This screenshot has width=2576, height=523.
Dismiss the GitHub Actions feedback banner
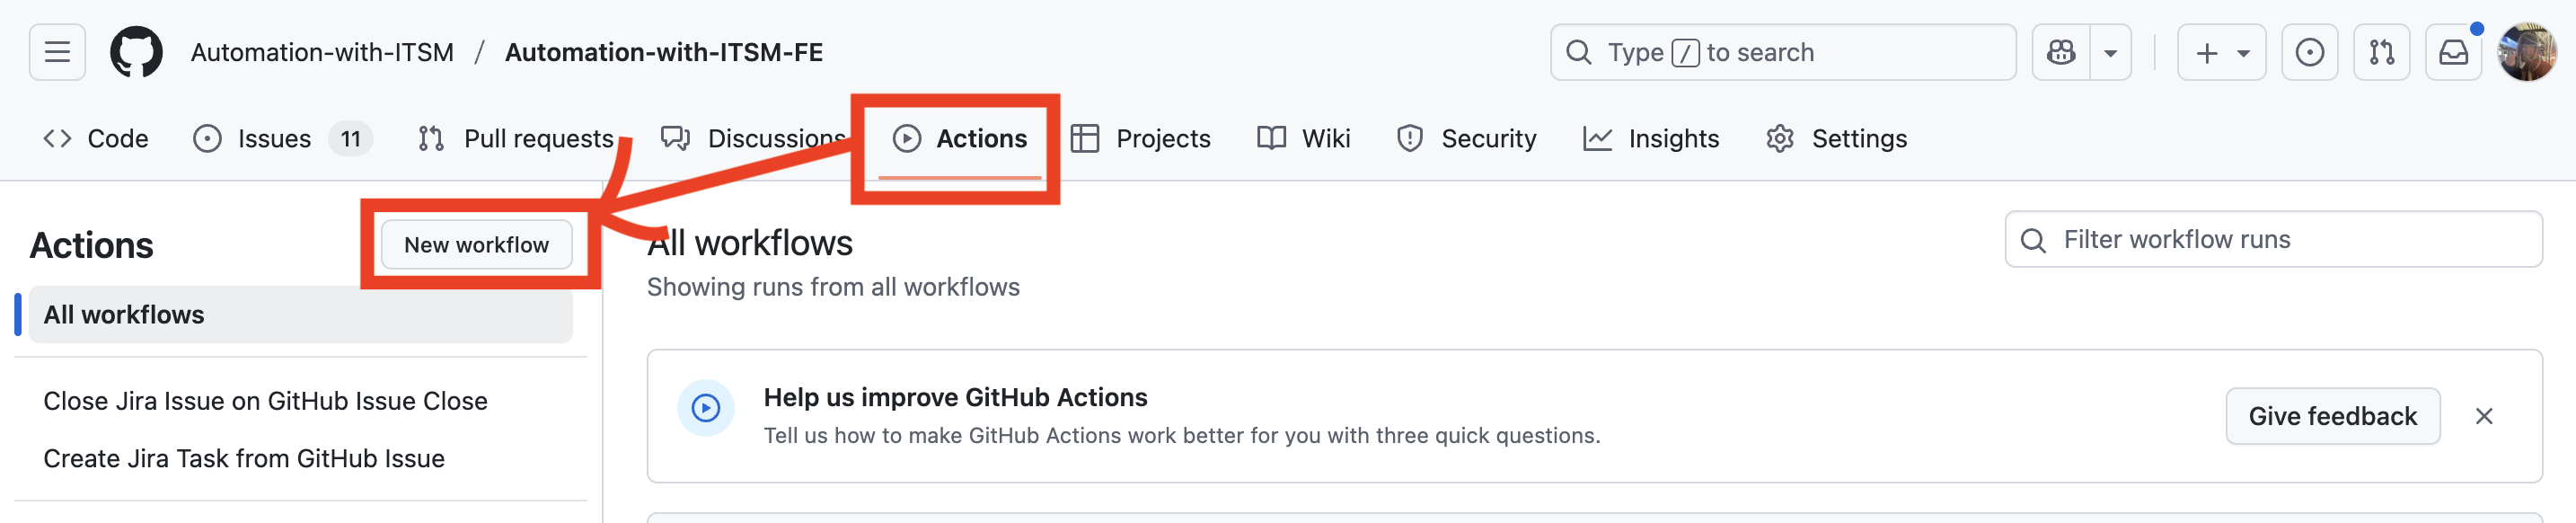click(2484, 416)
